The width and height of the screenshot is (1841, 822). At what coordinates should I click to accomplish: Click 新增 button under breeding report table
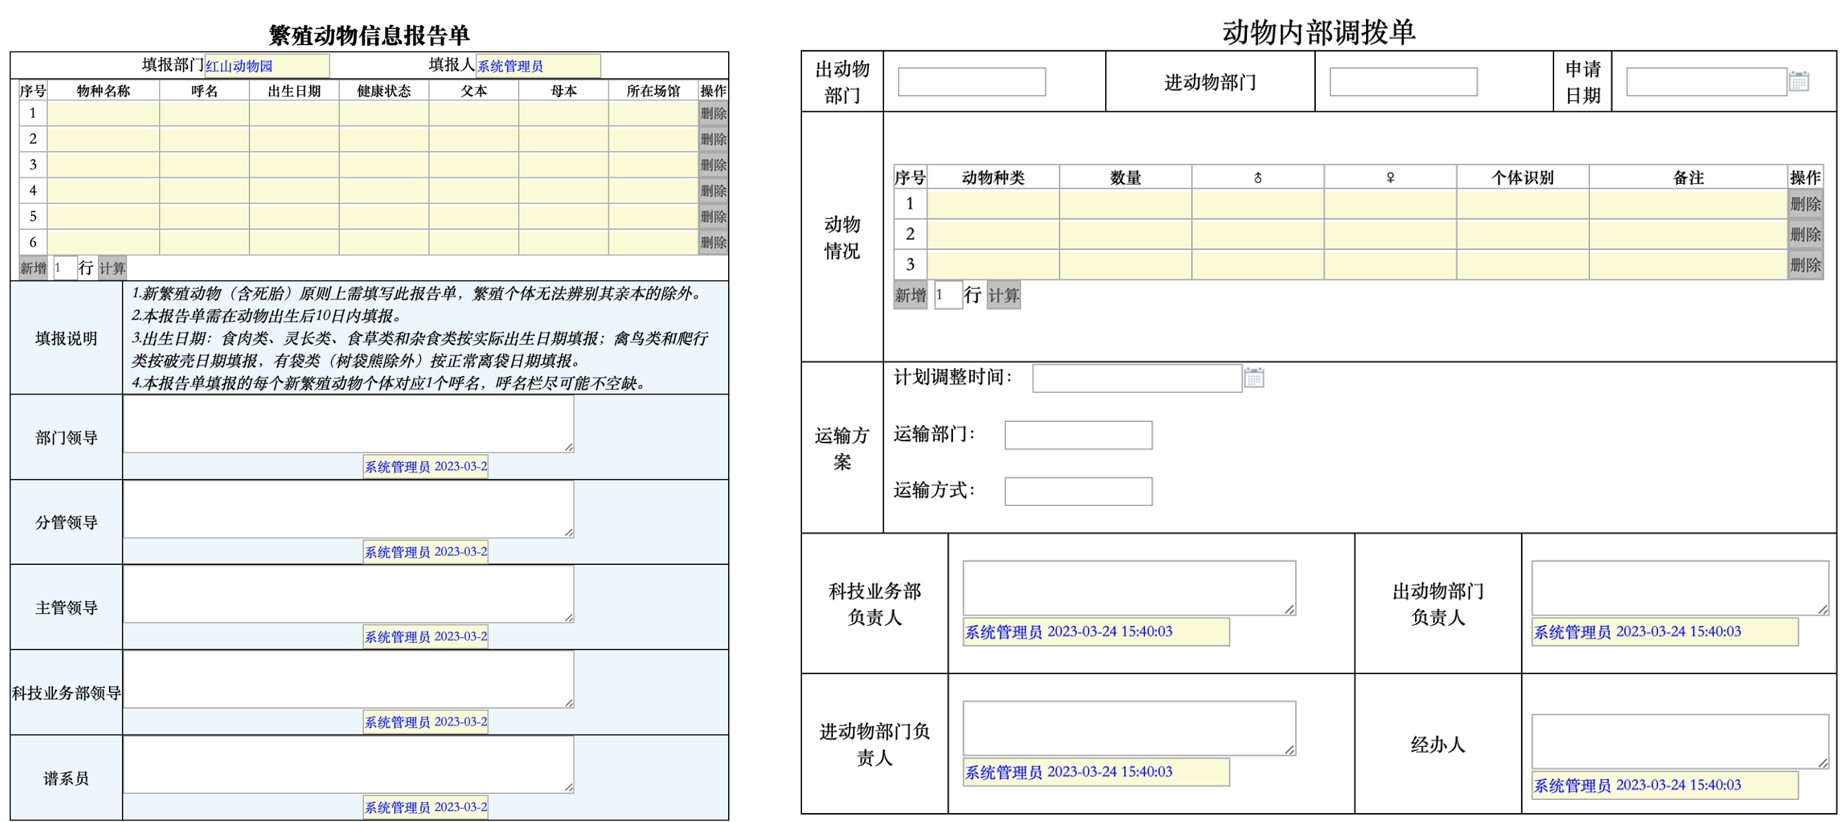(34, 268)
